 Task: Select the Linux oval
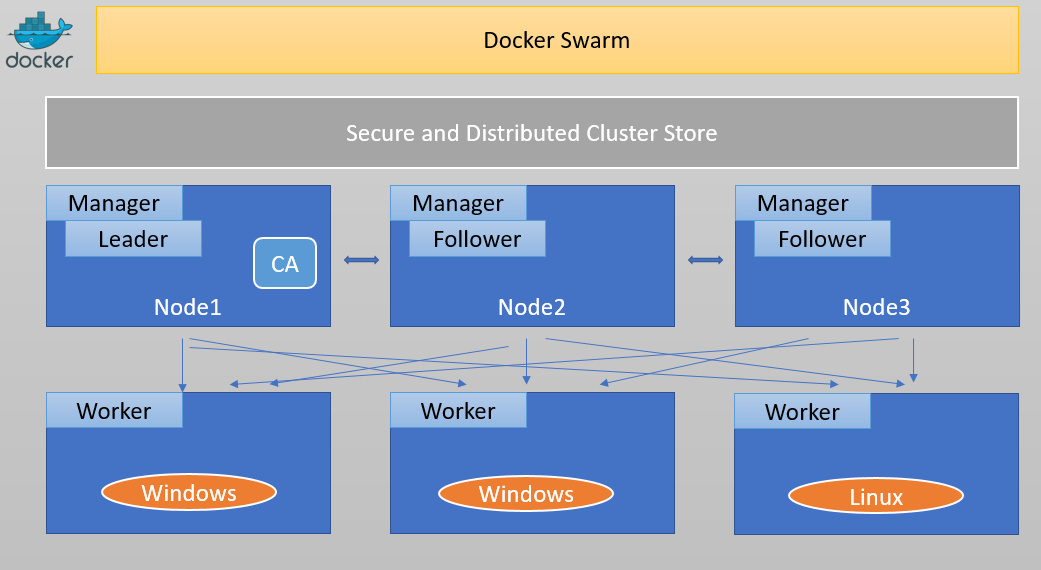point(876,496)
